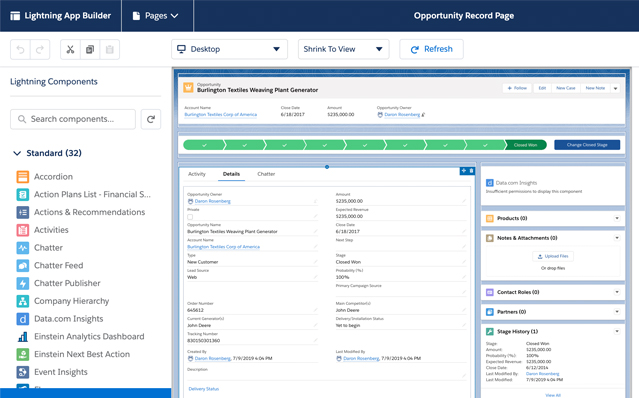This screenshot has width=639, height=398.
Task: Click the move component handle icon on tabs
Action: [464, 171]
